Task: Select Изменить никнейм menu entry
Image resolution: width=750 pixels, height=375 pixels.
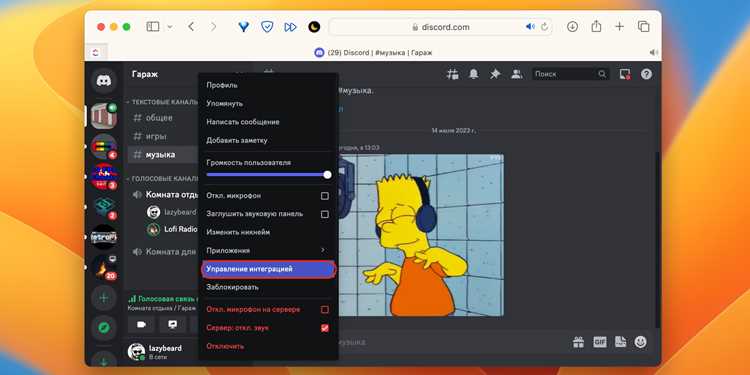Action: click(x=268, y=232)
